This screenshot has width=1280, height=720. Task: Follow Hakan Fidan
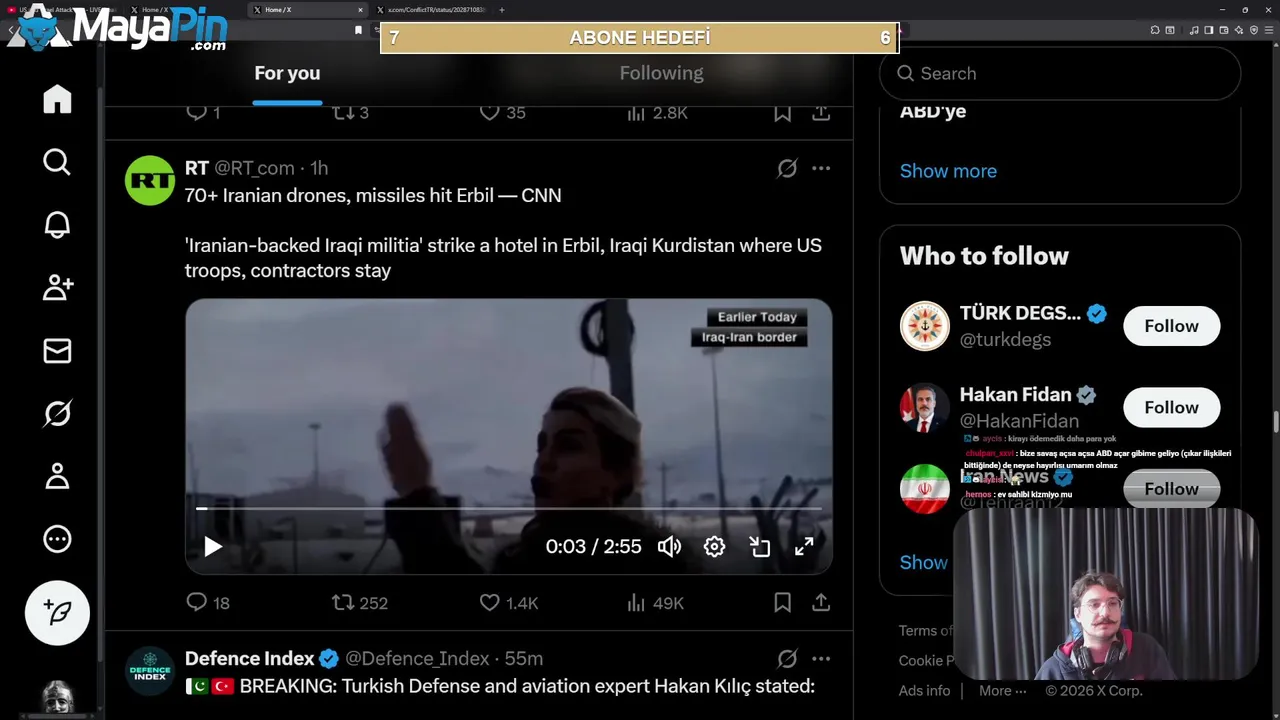1171,407
